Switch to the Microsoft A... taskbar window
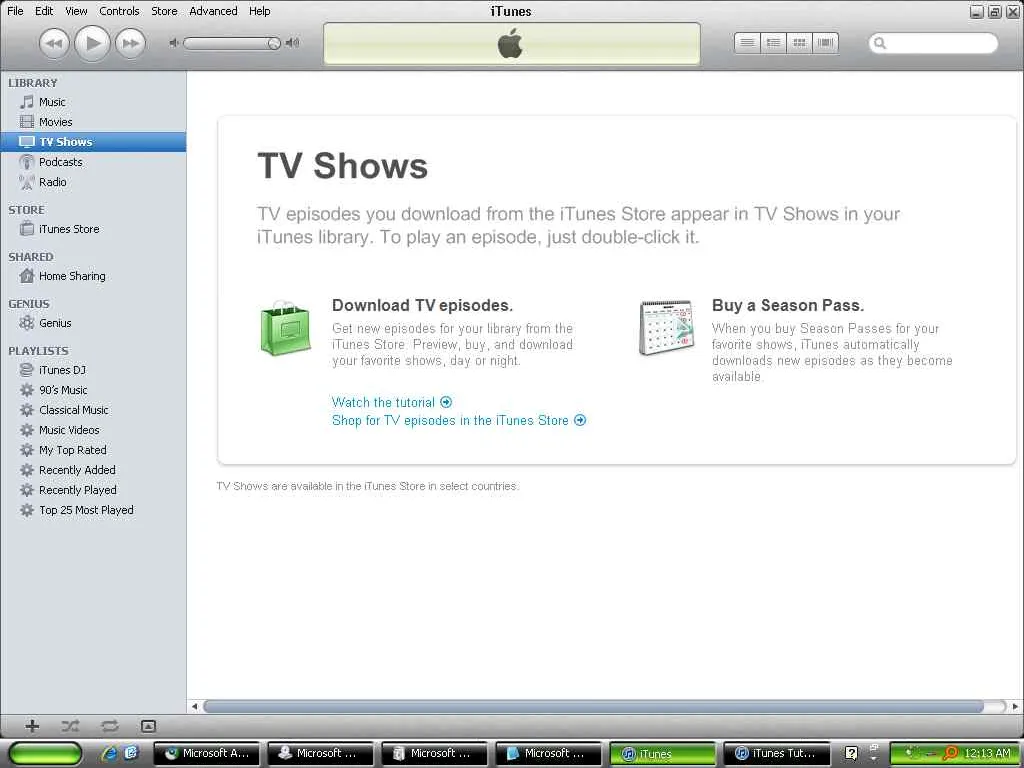 coord(208,754)
